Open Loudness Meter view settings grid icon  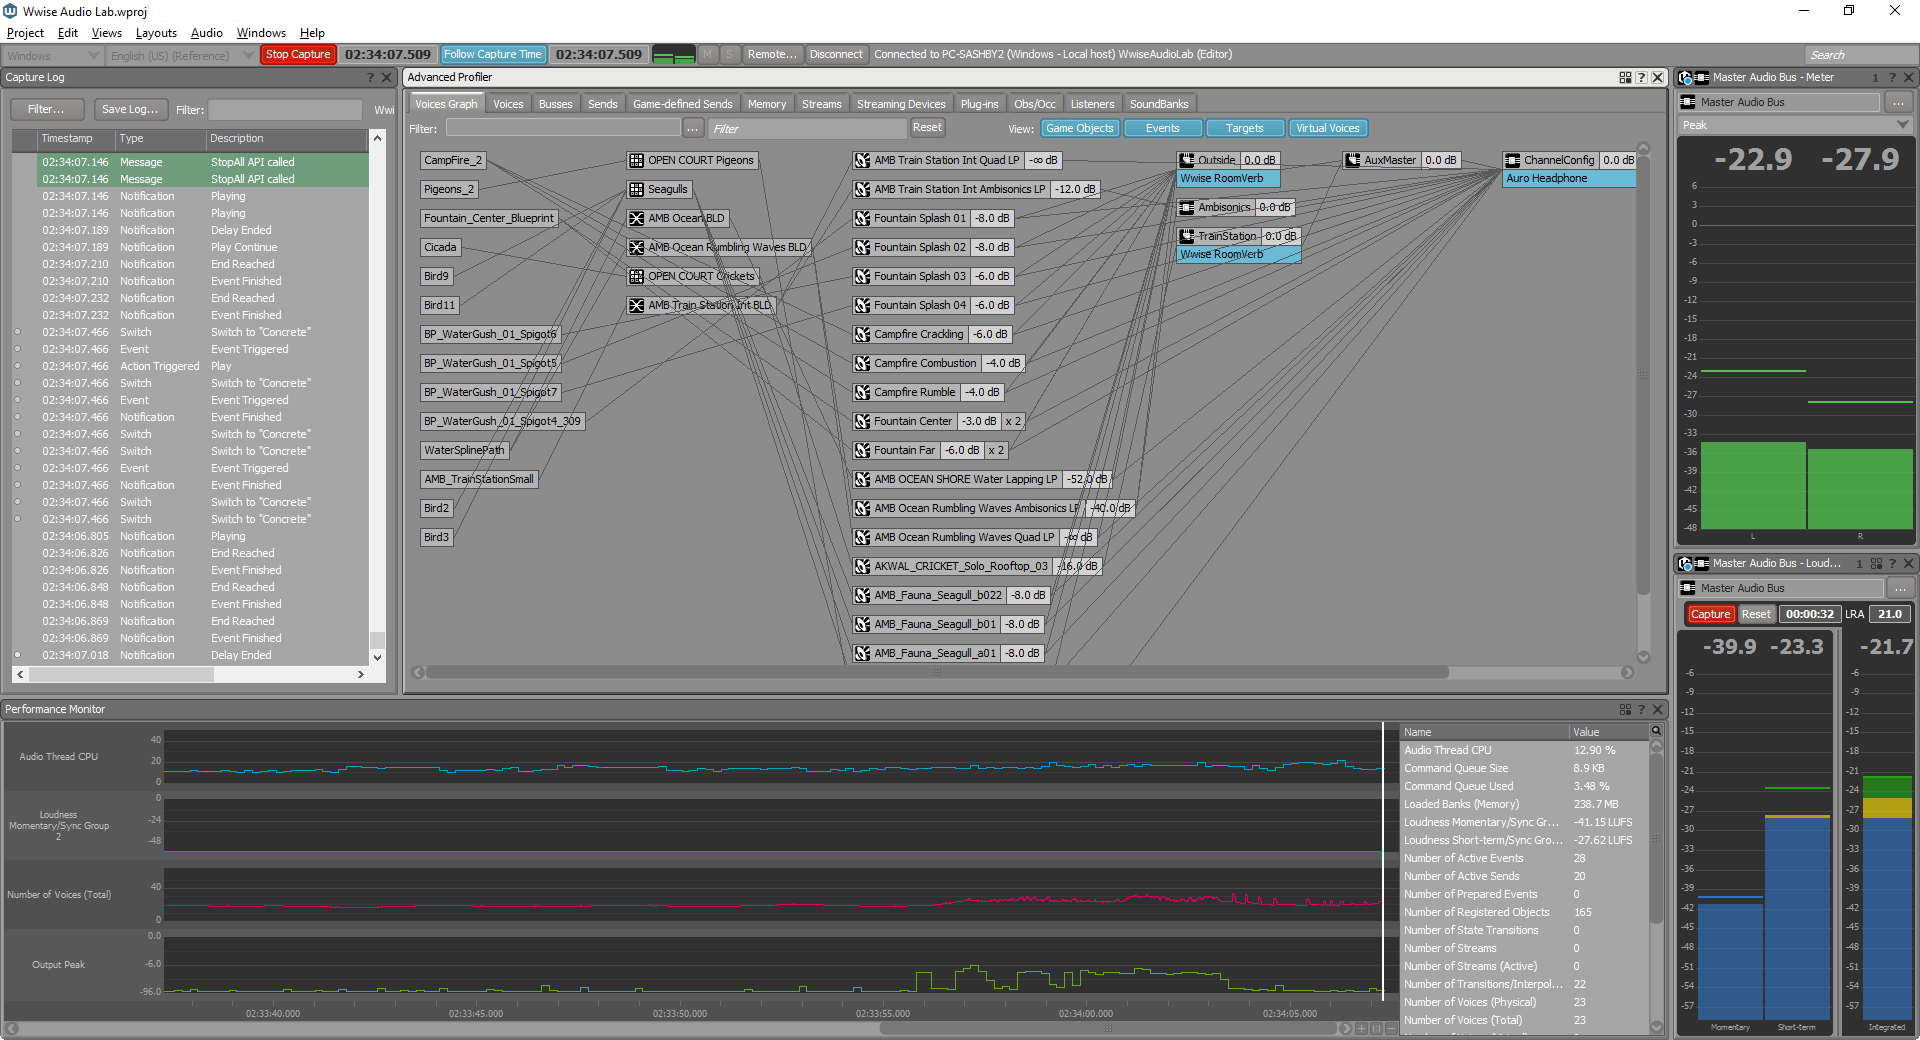tap(1876, 563)
